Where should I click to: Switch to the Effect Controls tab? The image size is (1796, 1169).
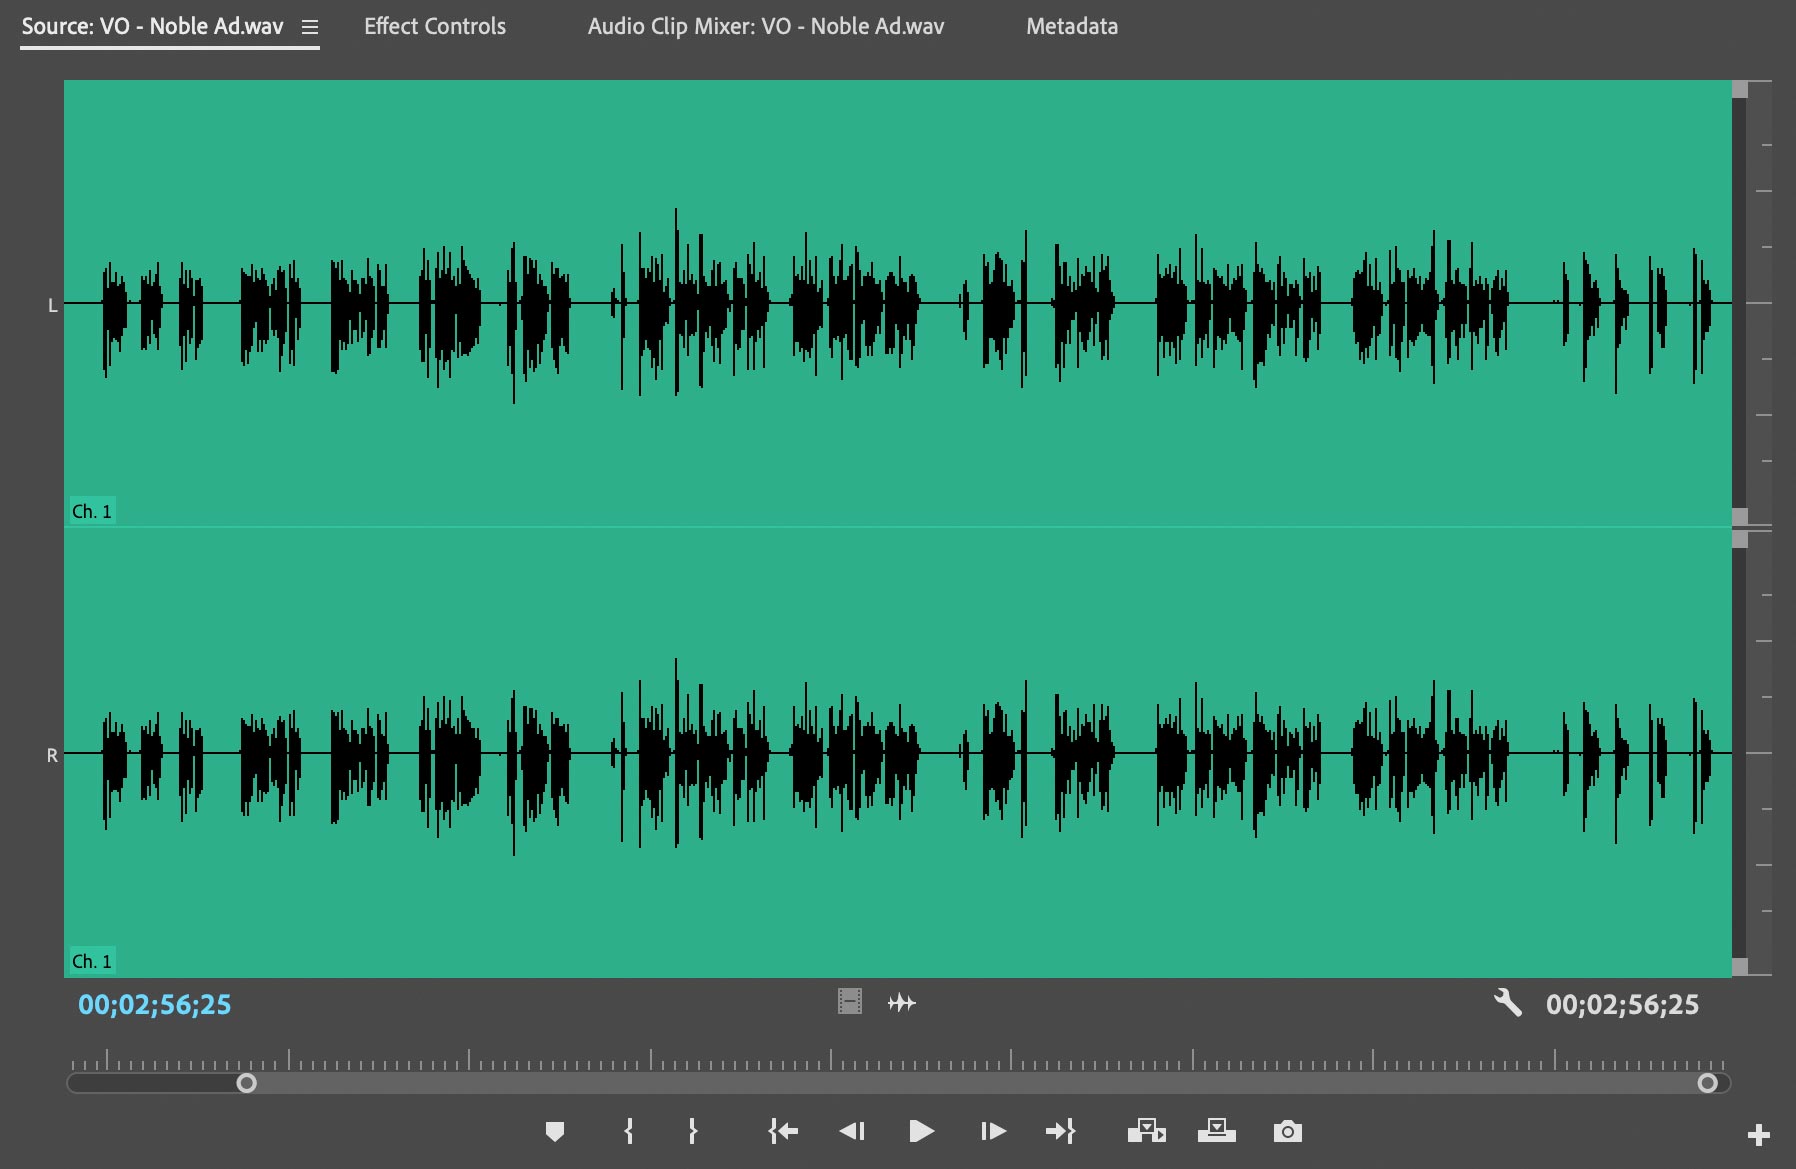435,26
